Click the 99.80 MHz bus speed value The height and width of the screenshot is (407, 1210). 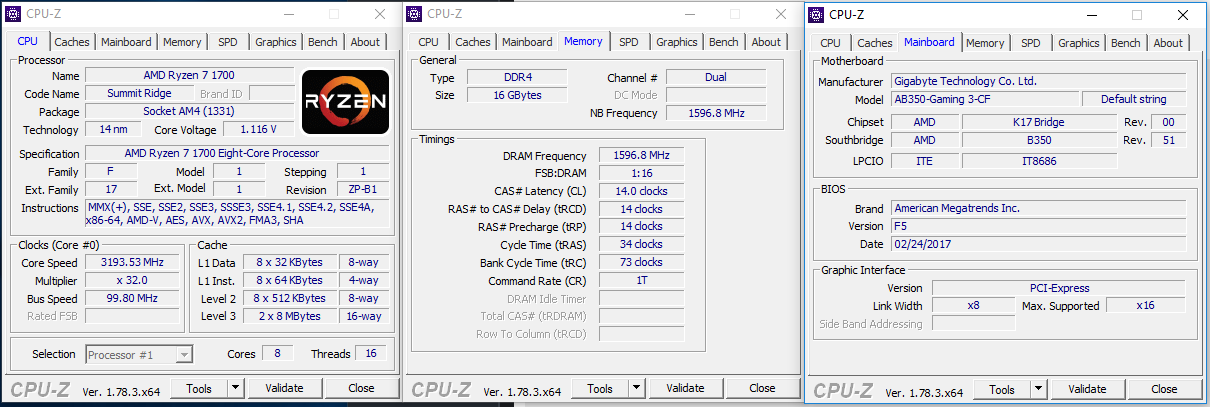click(132, 298)
